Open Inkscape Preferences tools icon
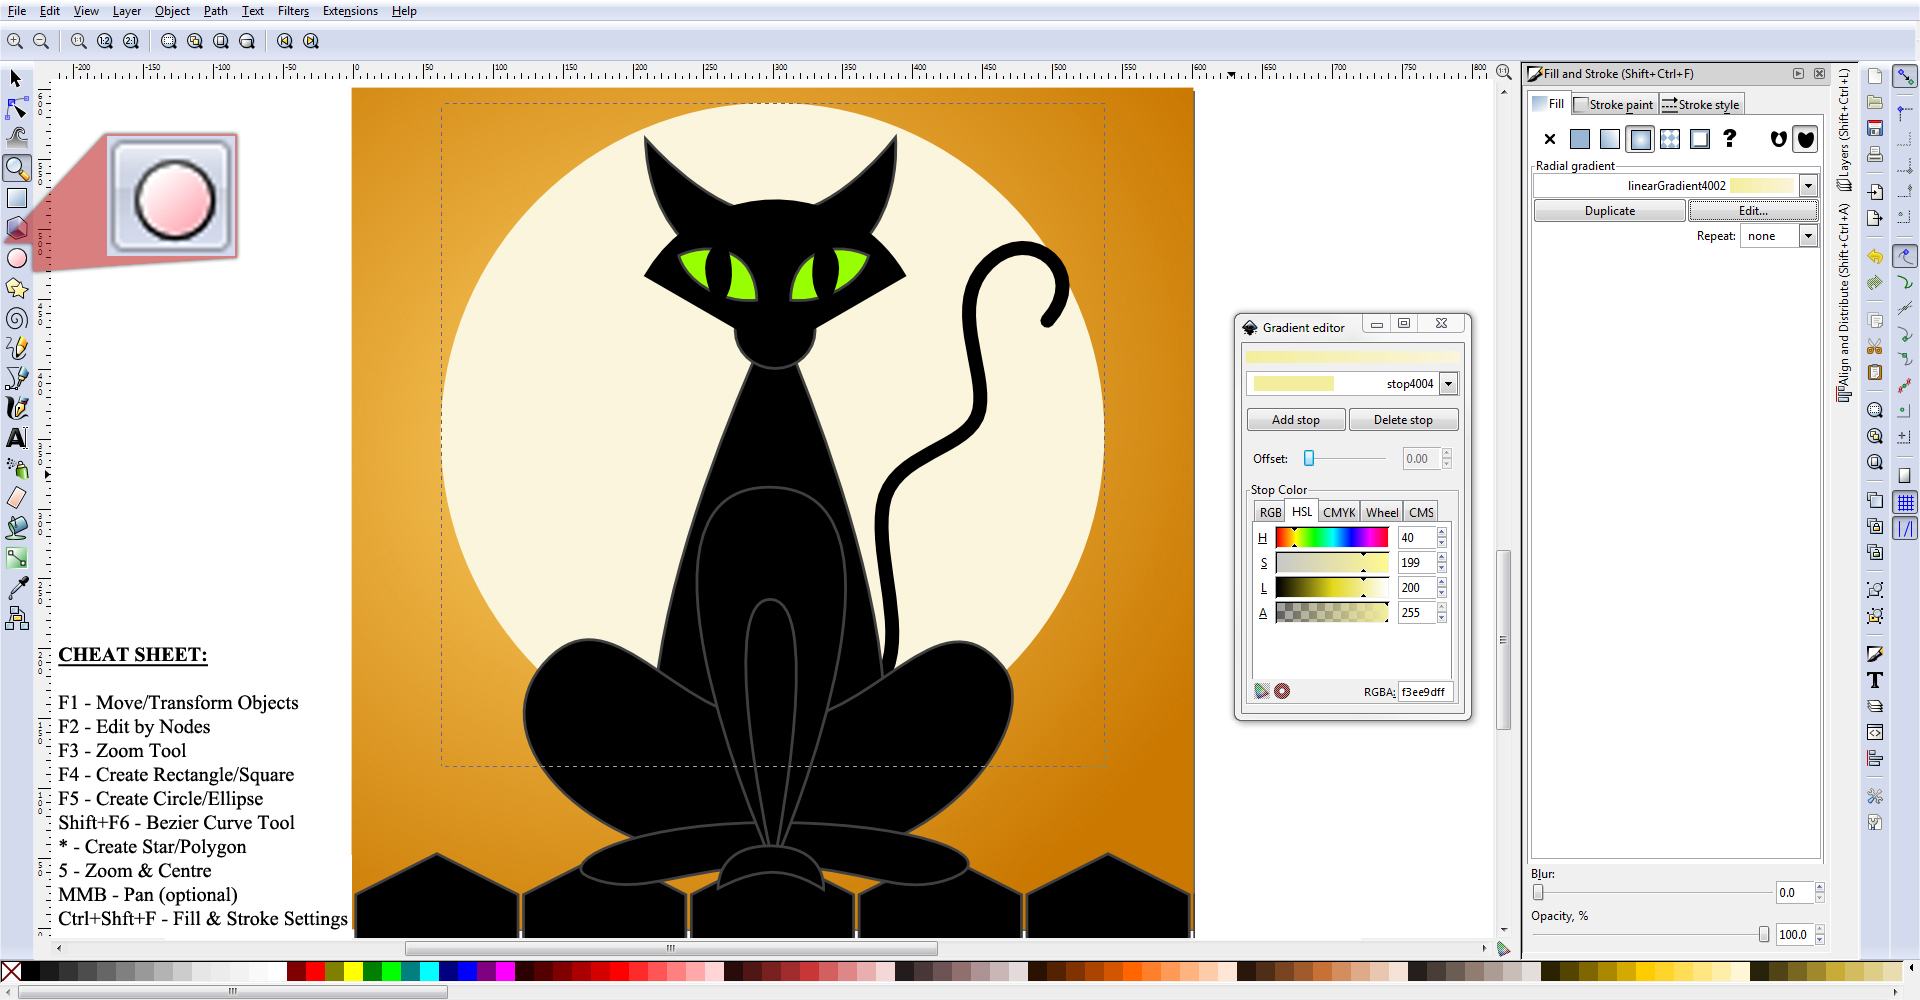Image resolution: width=1920 pixels, height=1000 pixels. [1875, 797]
